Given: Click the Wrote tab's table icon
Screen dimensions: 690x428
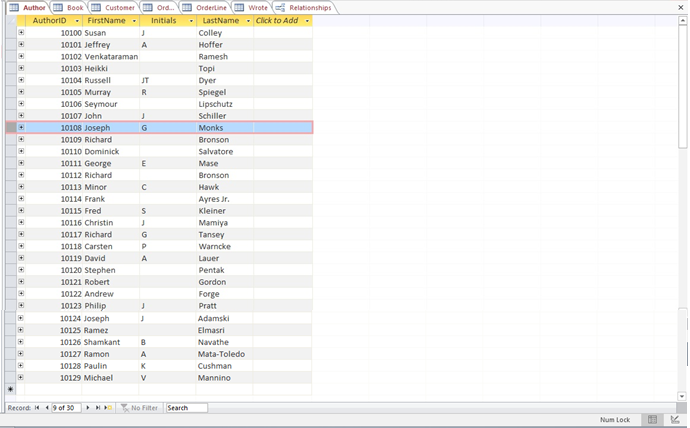Looking at the screenshot, I should 239,7.
